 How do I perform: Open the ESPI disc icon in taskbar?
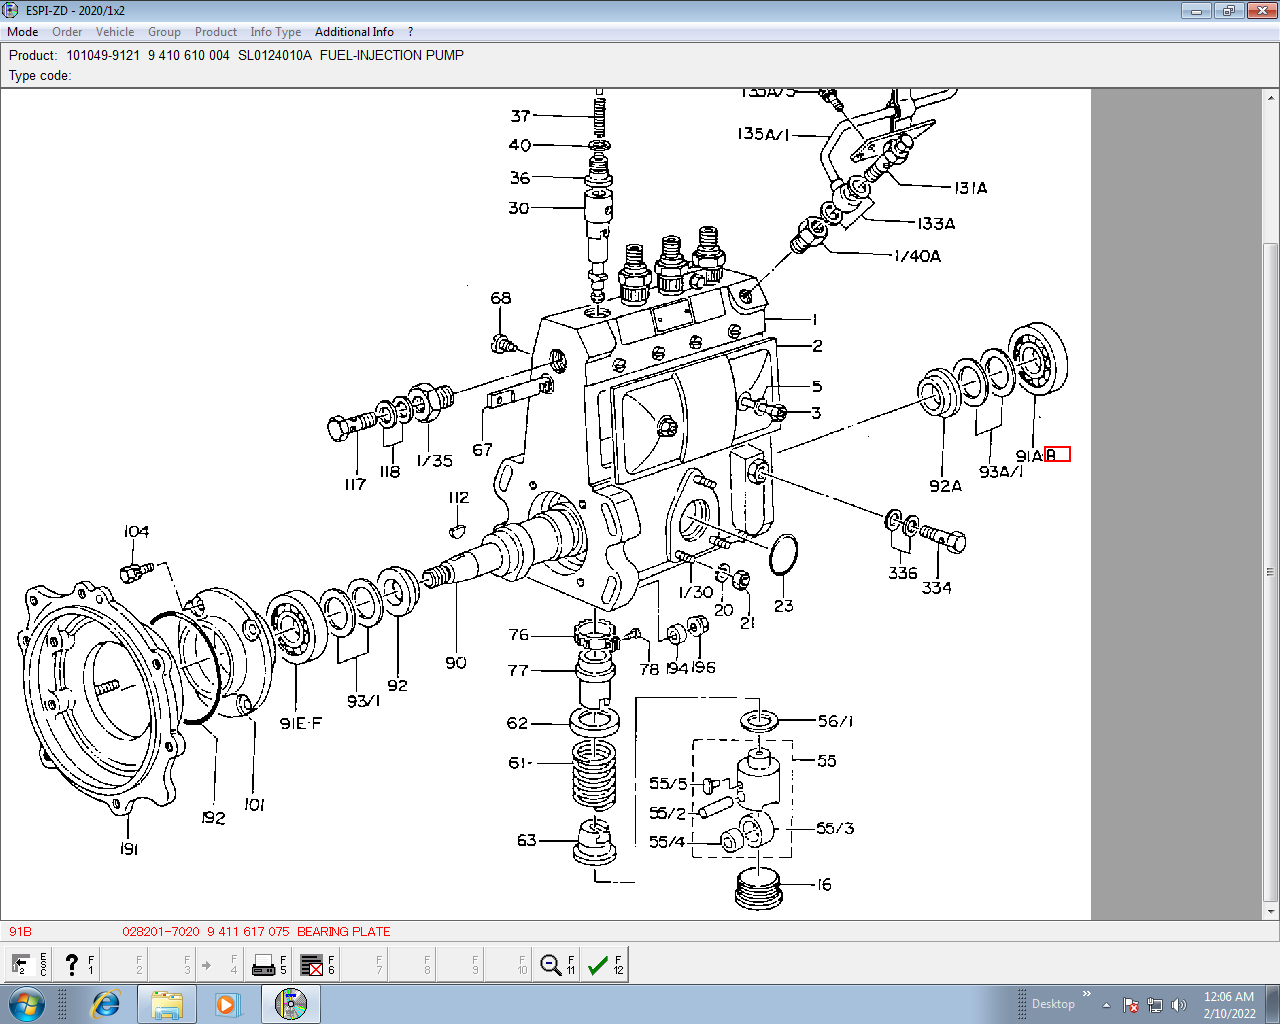291,1004
